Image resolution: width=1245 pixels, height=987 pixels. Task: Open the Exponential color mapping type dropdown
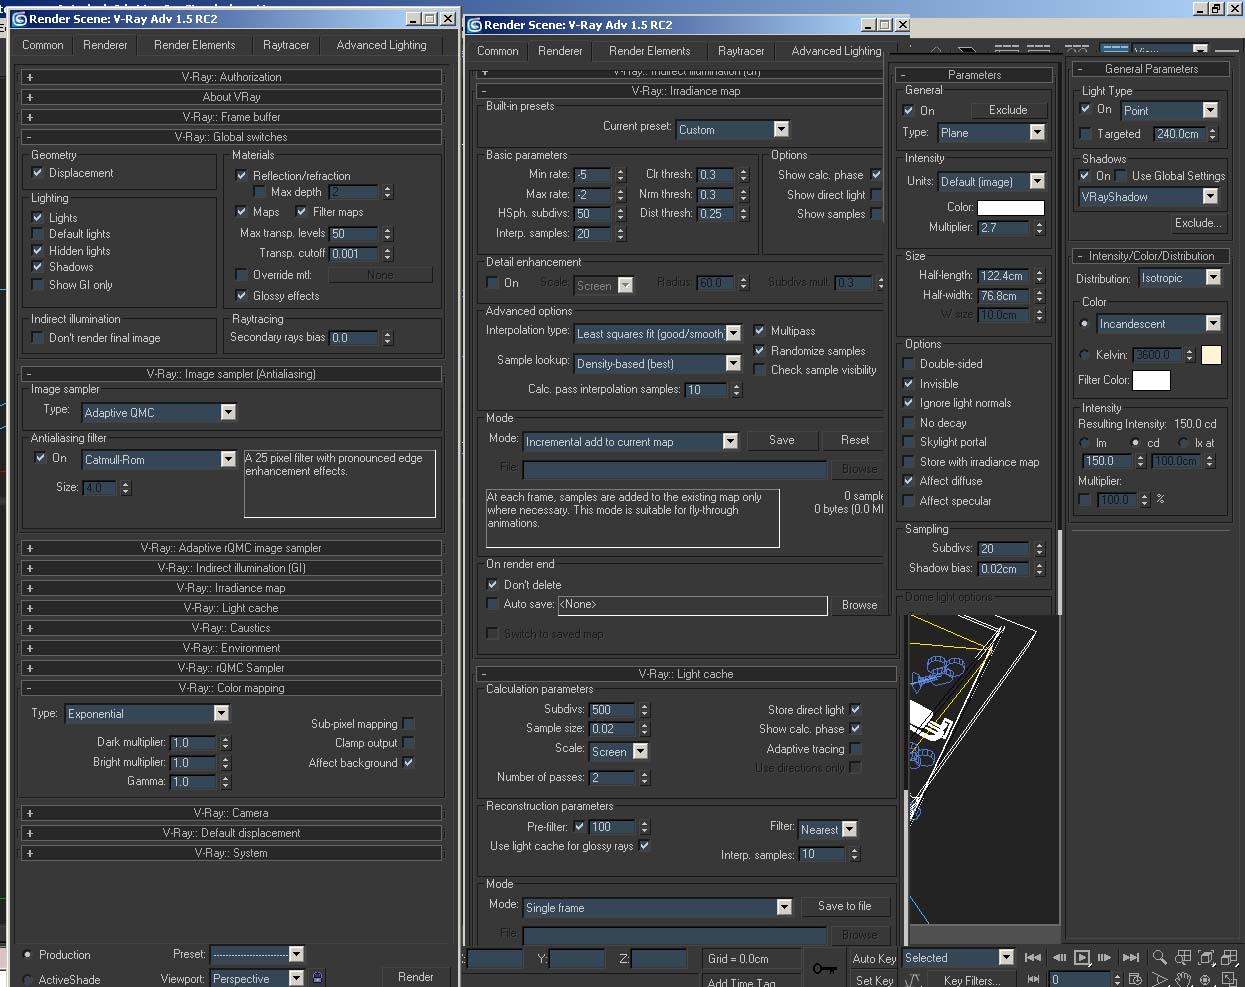(x=221, y=713)
